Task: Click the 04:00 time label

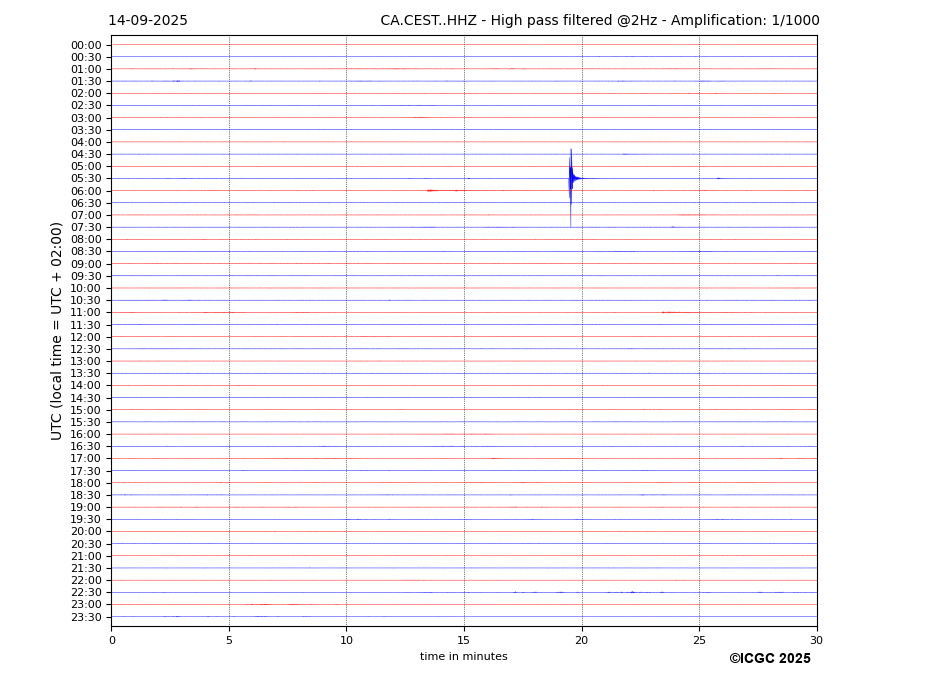Action: (x=86, y=143)
